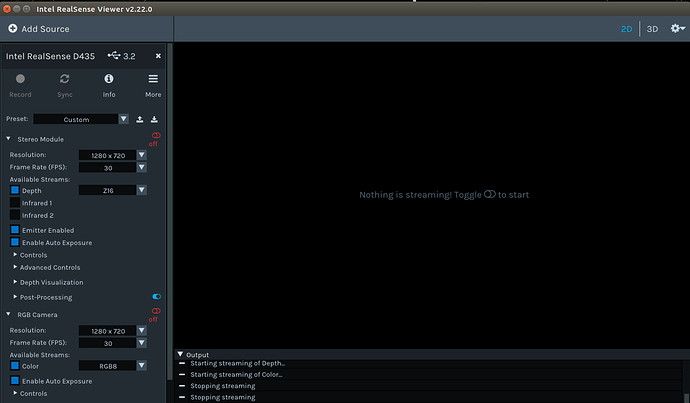Open the More hamburger menu
This screenshot has height=403, width=690.
point(153,79)
